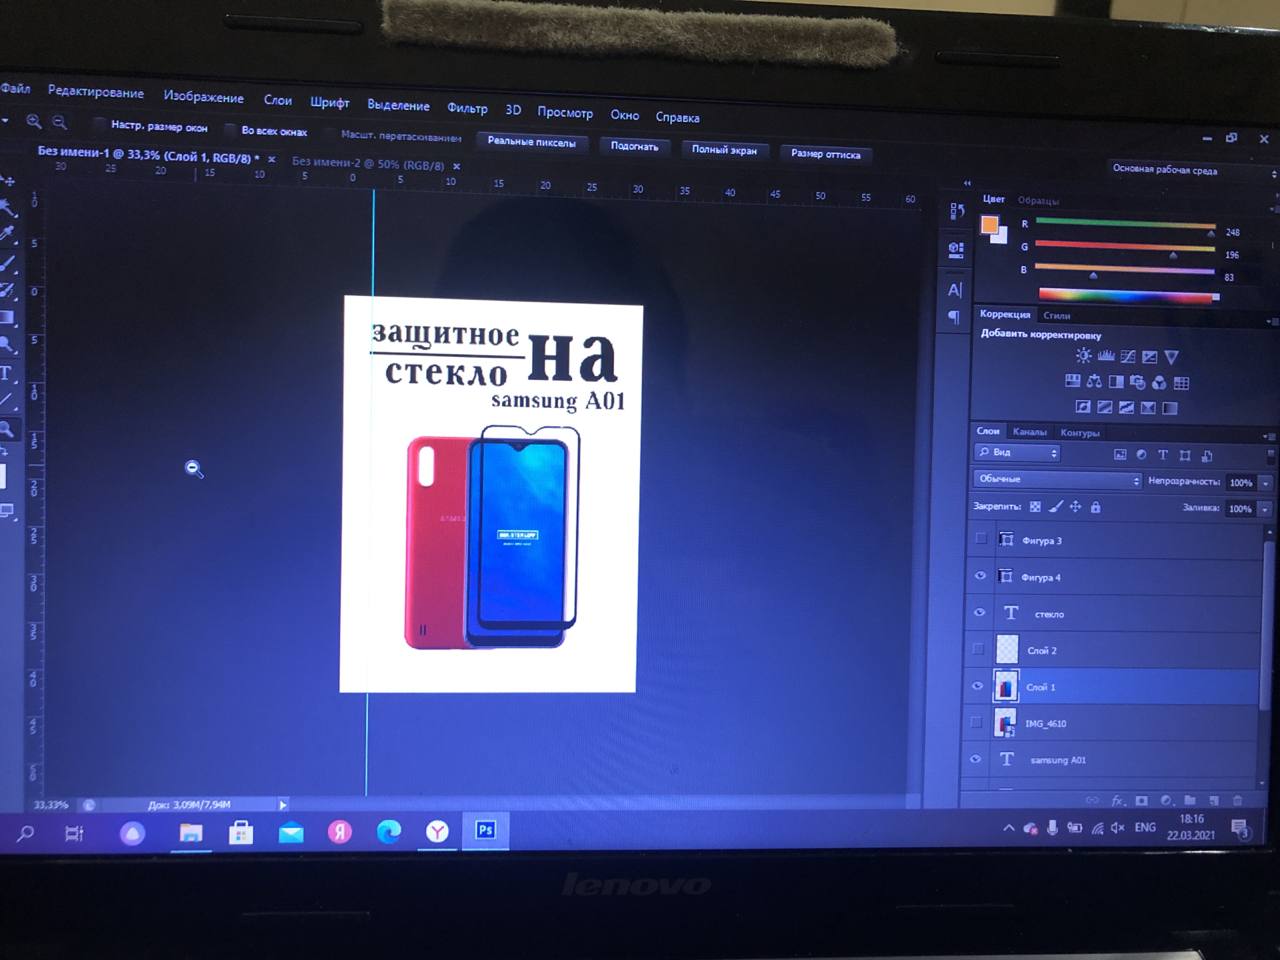Viewport: 1280px width, 960px height.
Task: Switch to the Стили tab
Action: pos(1057,316)
